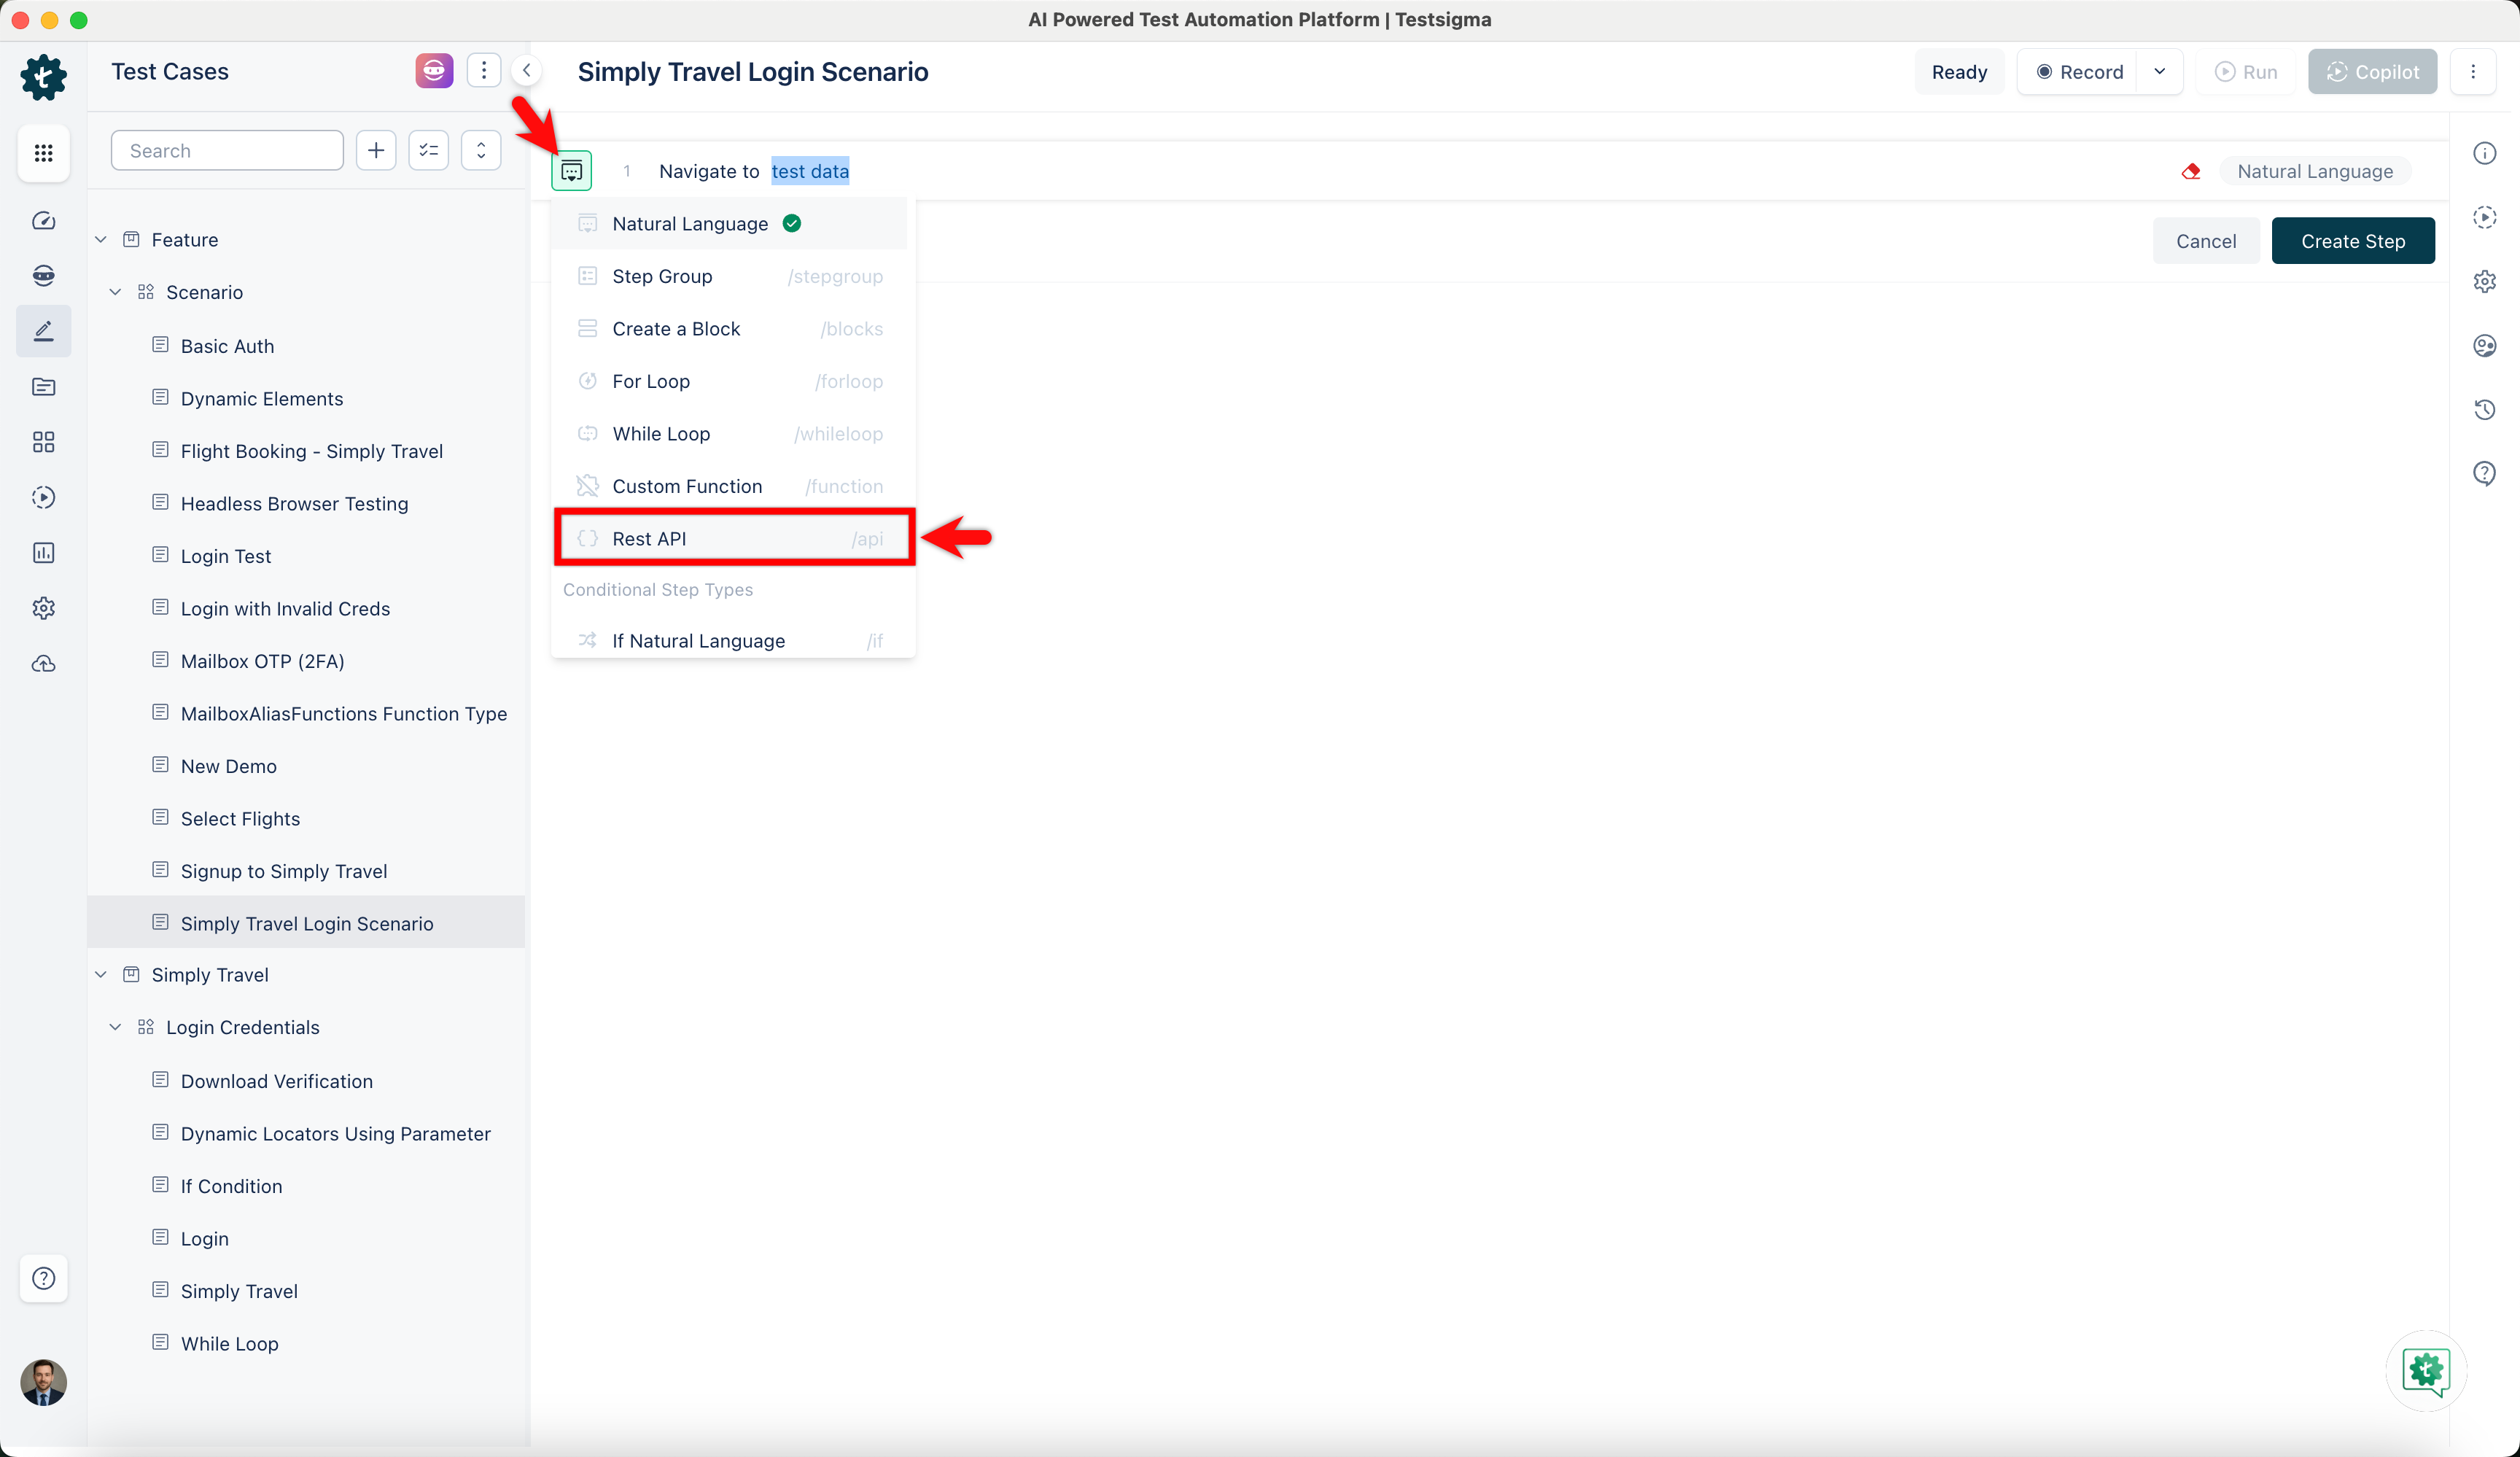Open the help icon in right panel
Viewport: 2520px width, 1457px height.
pos(2485,473)
